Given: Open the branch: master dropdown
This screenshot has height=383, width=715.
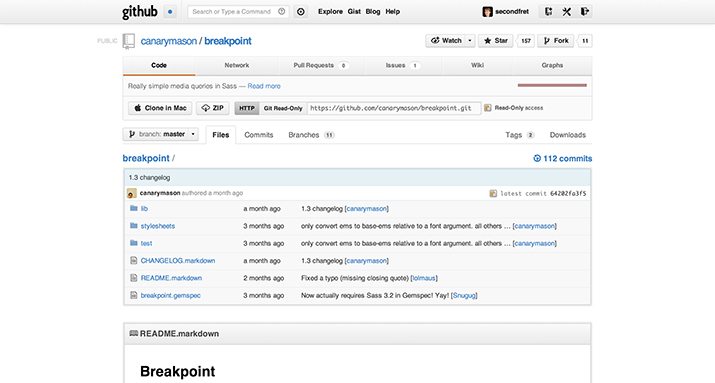Looking at the screenshot, I should (161, 134).
